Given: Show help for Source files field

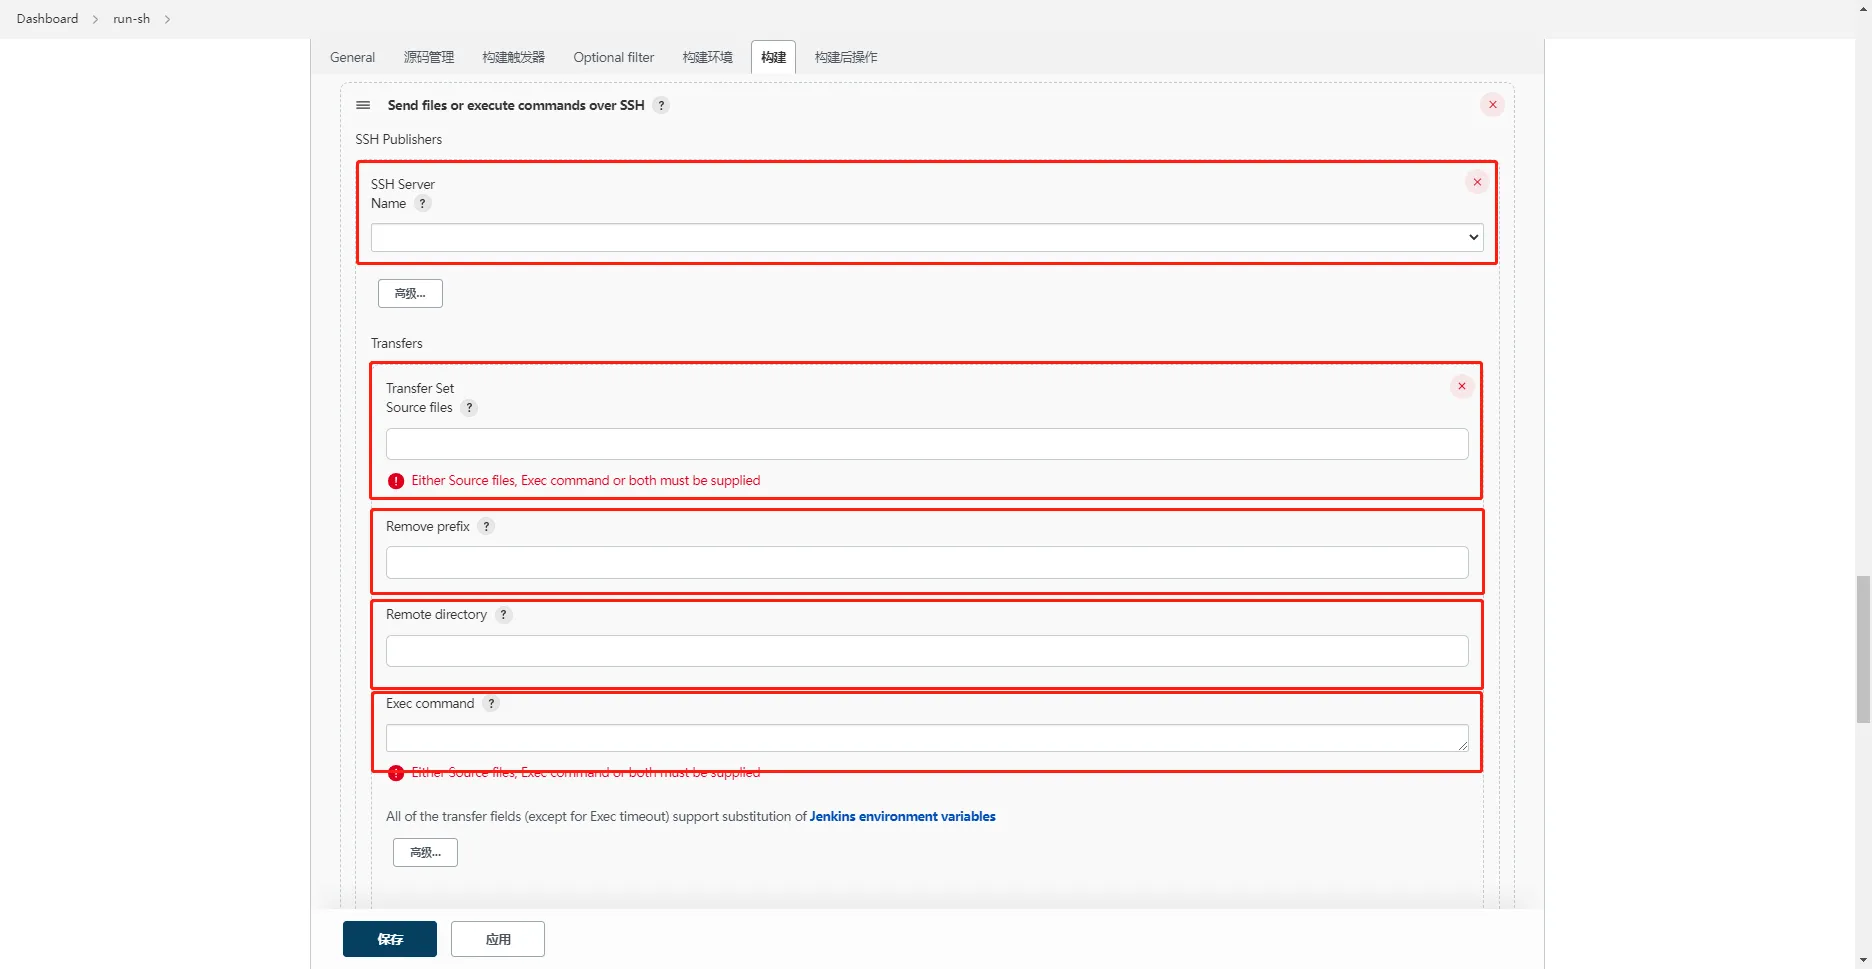Looking at the screenshot, I should click(469, 408).
